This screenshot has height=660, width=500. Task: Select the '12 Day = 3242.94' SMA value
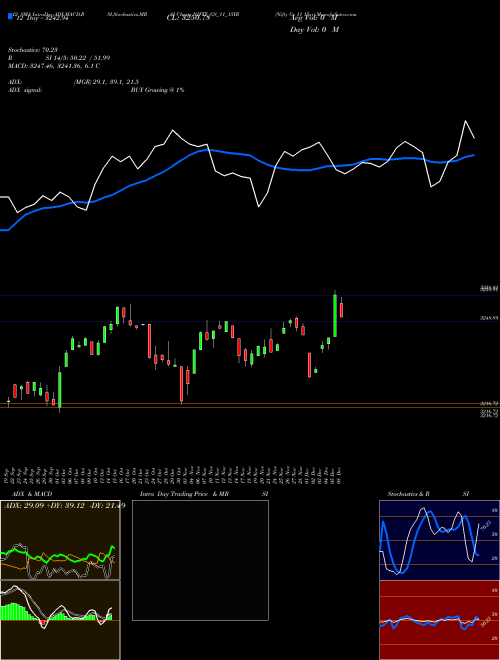click(x=41, y=18)
